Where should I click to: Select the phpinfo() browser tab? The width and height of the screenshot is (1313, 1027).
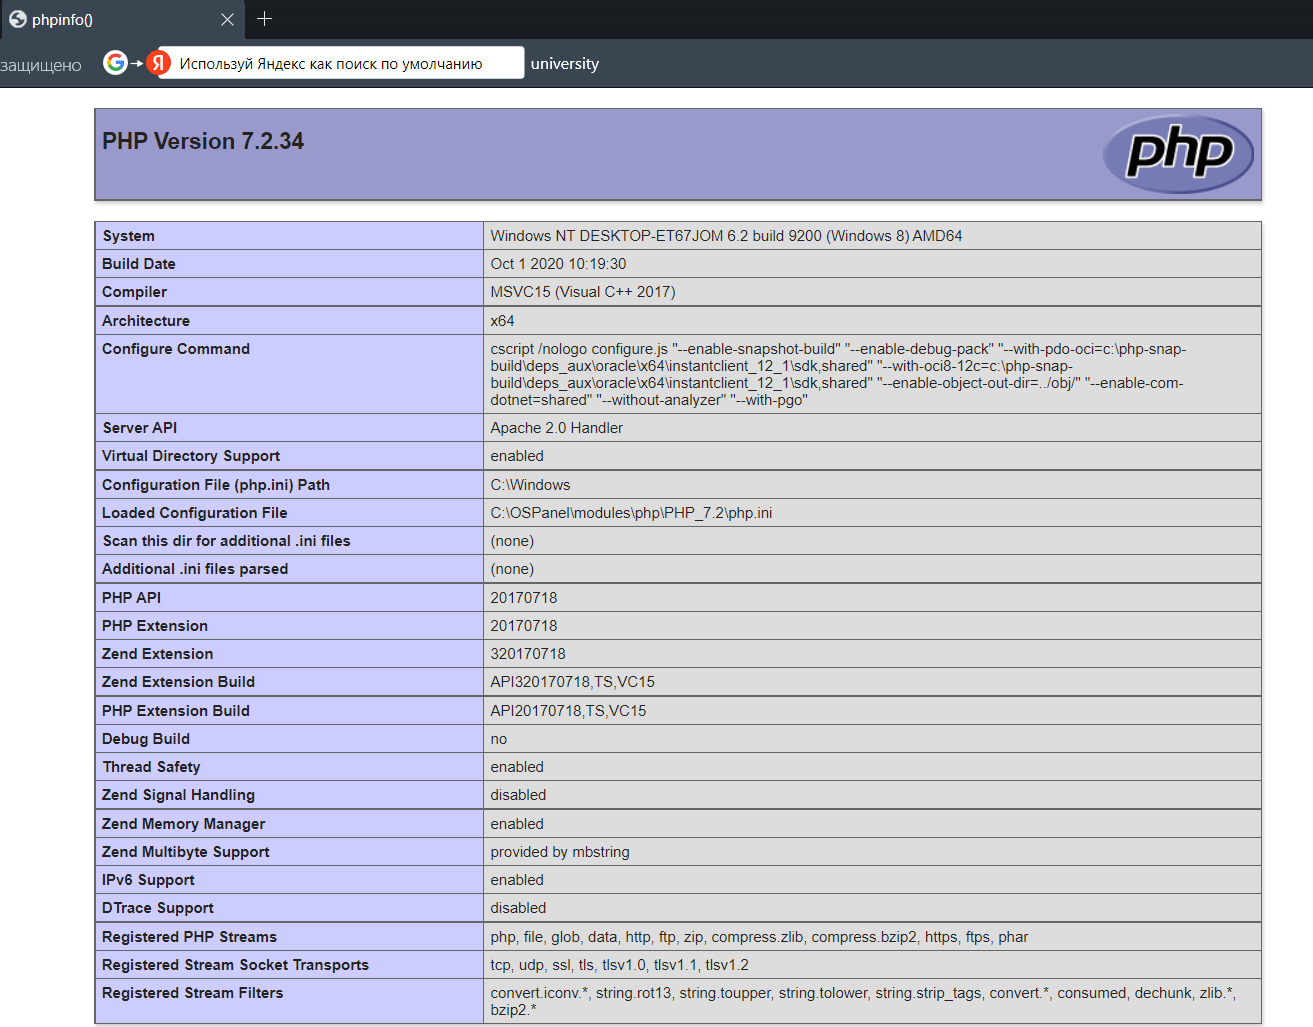pos(120,19)
